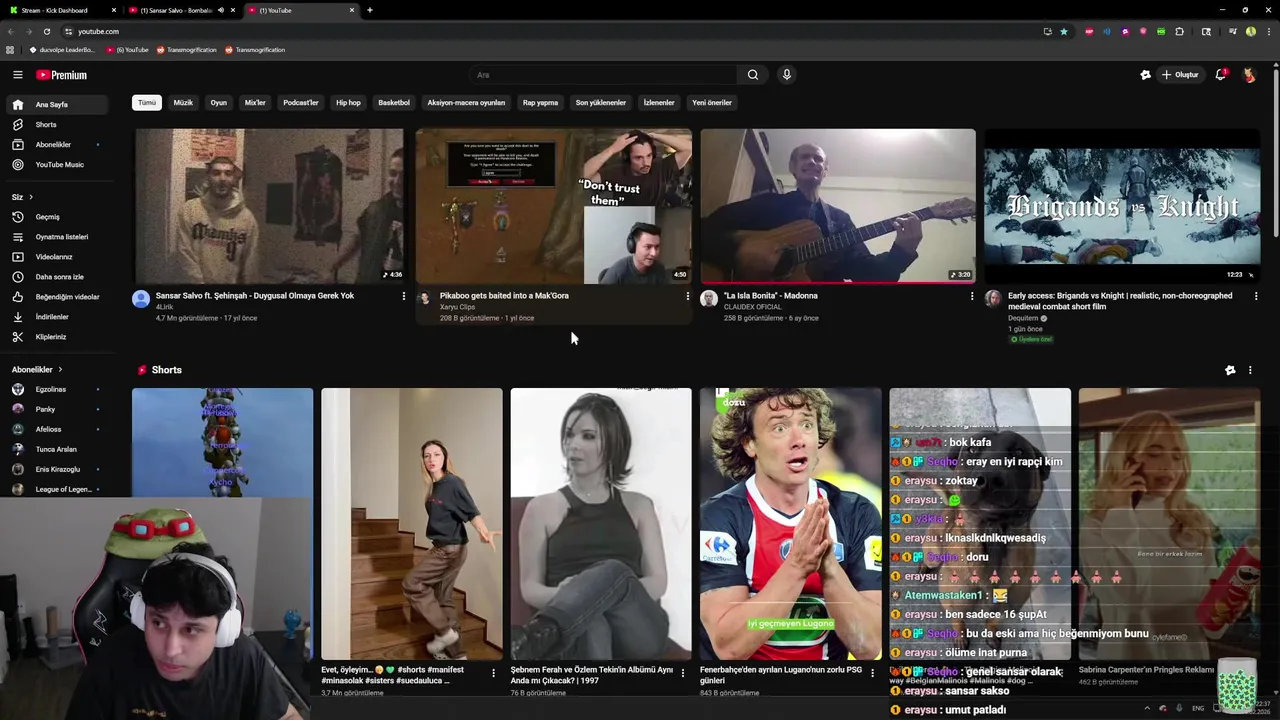Open Oynatma listeleri in sidebar

(56, 237)
